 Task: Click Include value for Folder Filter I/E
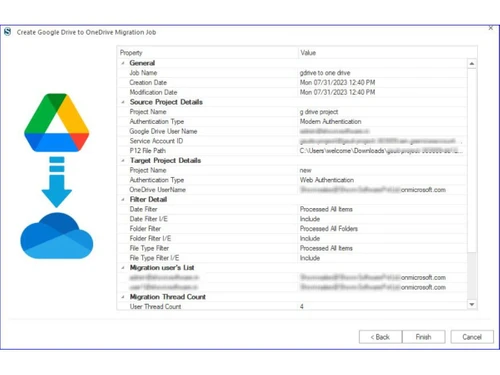(310, 238)
